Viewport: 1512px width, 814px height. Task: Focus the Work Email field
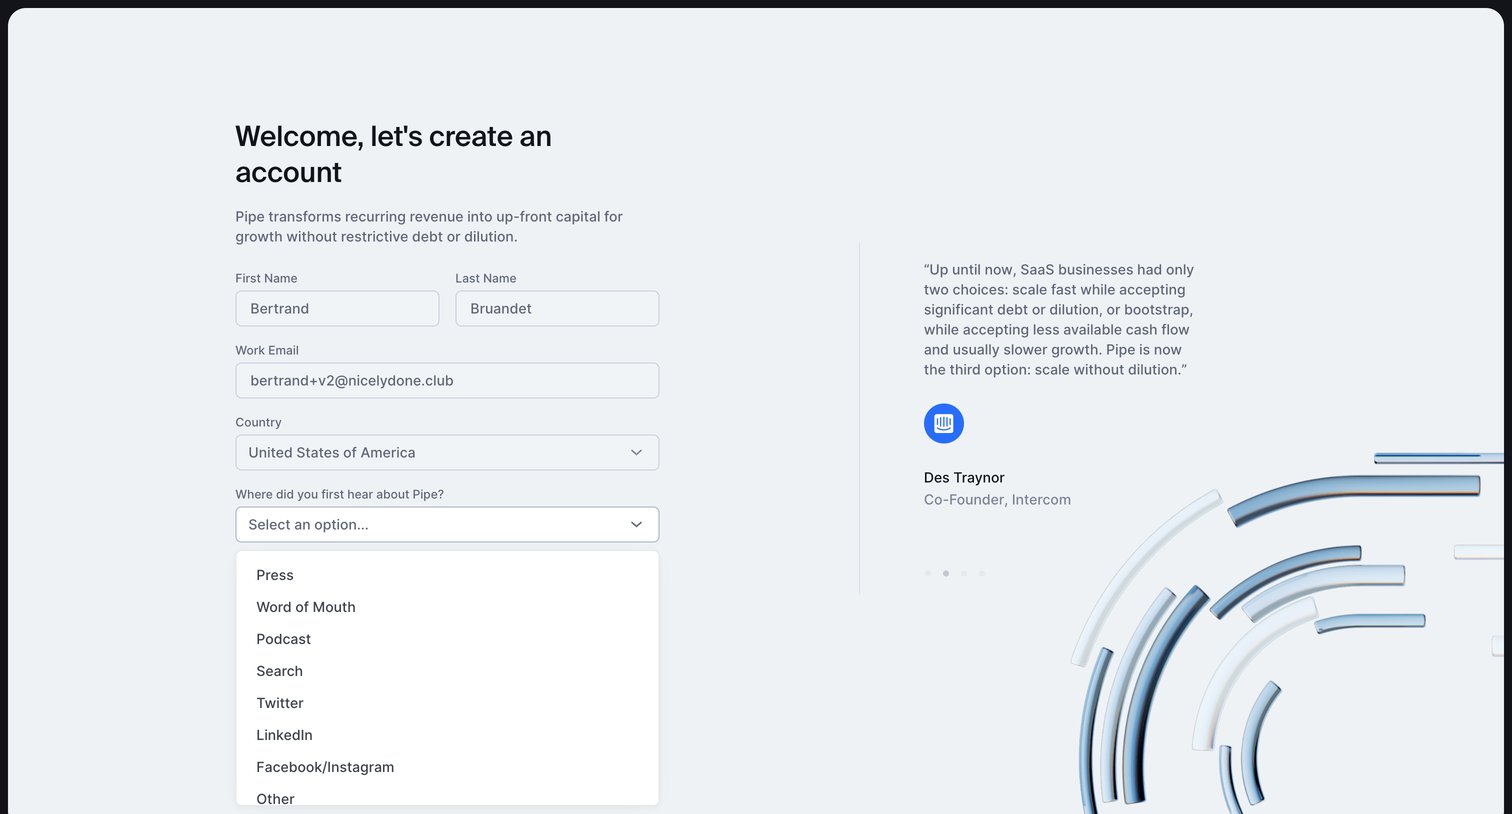(447, 380)
